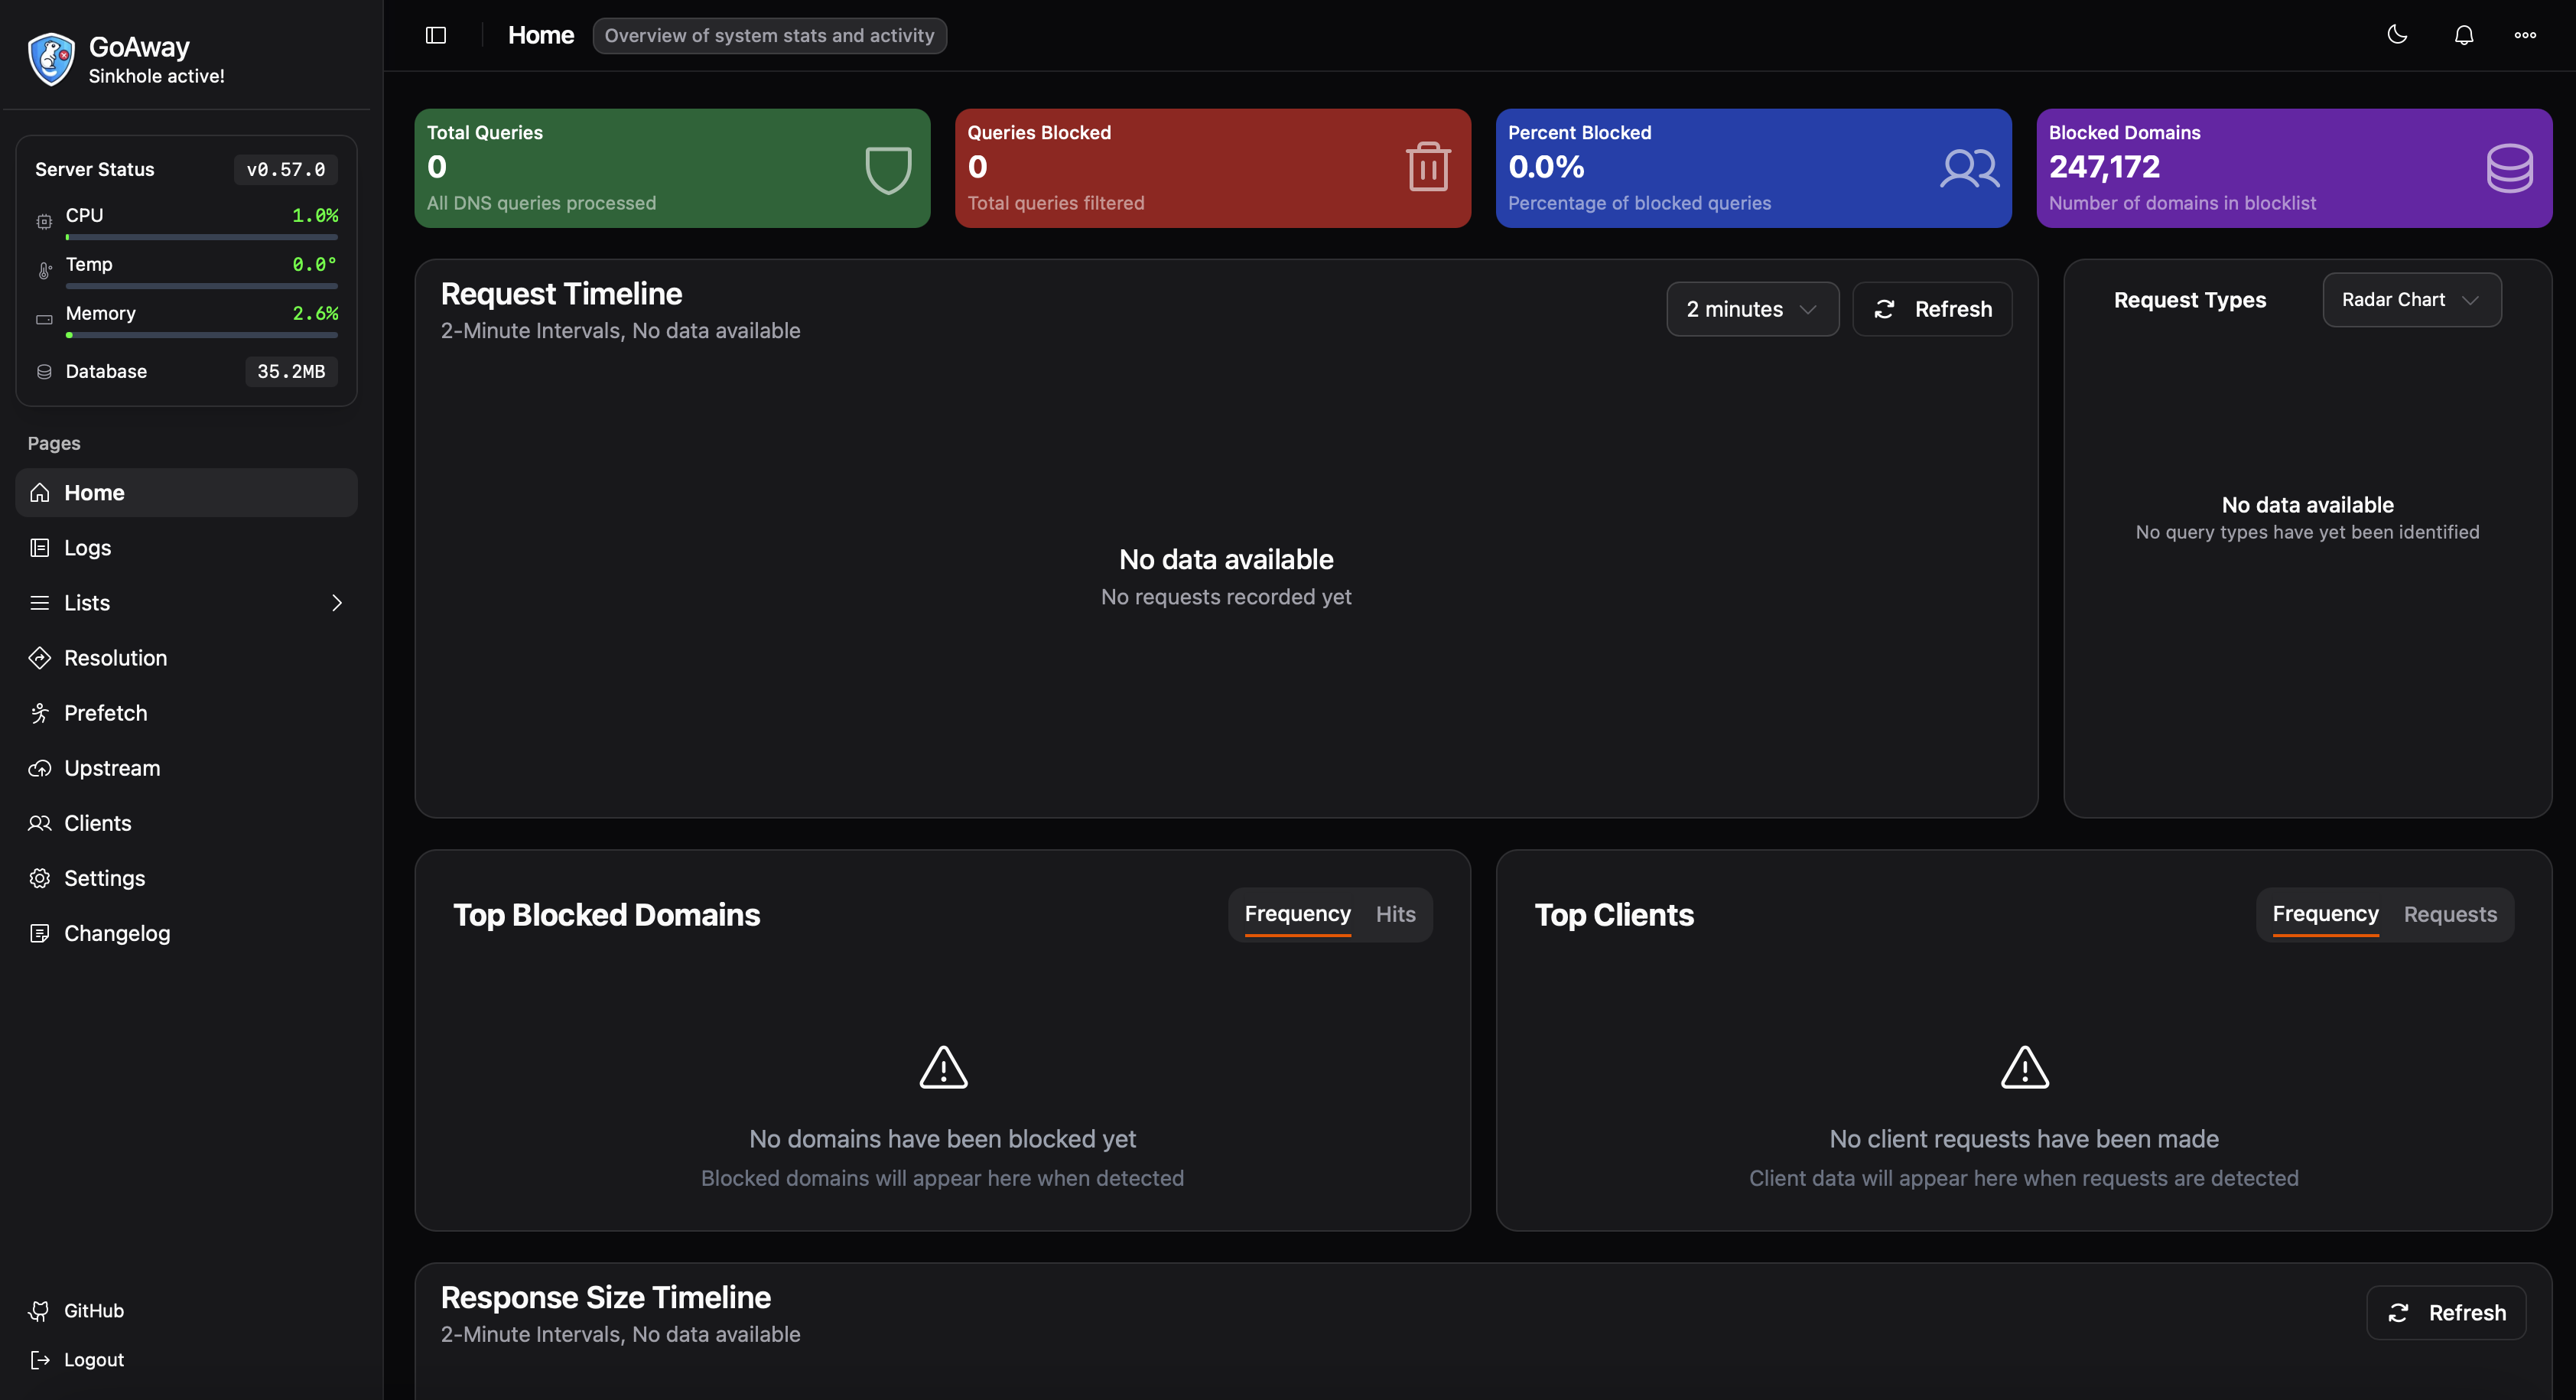Click the Clients people icon in sidebar
The width and height of the screenshot is (2576, 1400).
pyautogui.click(x=40, y=823)
